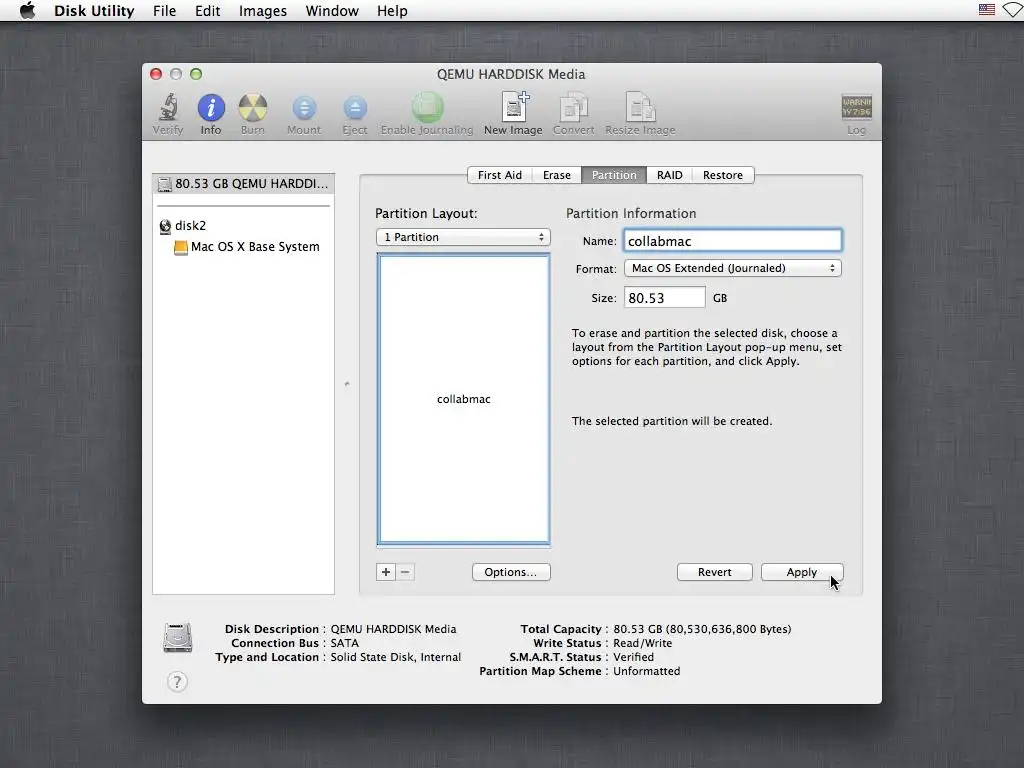This screenshot has height=768, width=1024.
Task: Click the Verify microscope icon
Action: pyautogui.click(x=168, y=108)
